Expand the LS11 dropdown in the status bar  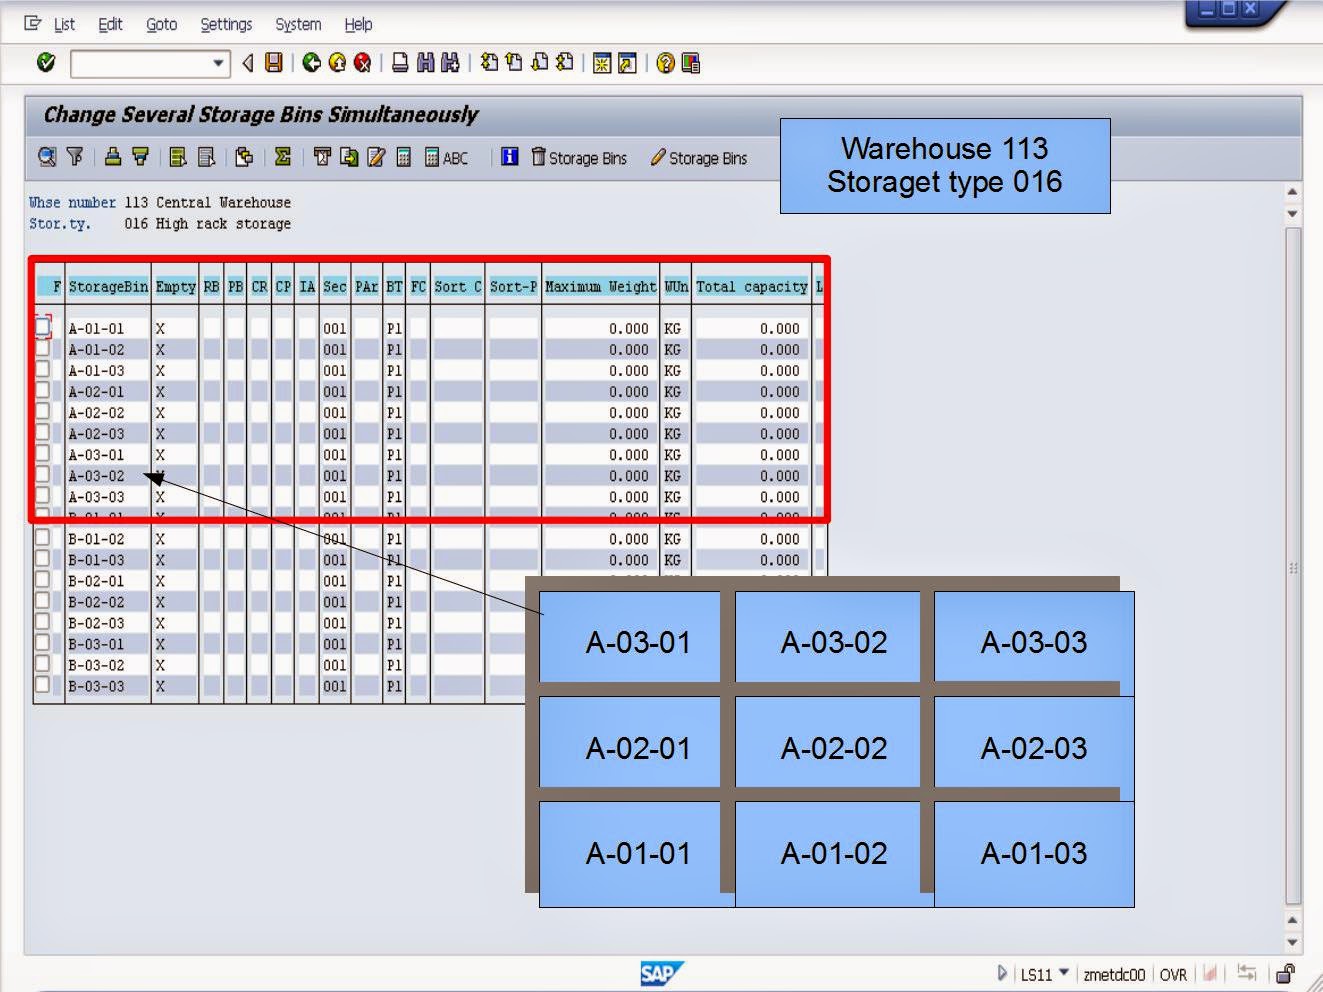(1062, 974)
